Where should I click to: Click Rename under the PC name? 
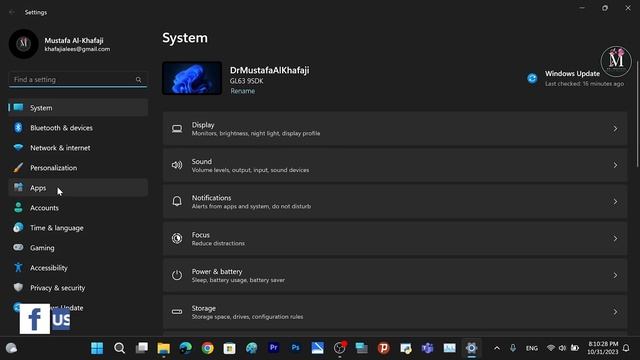click(x=242, y=91)
